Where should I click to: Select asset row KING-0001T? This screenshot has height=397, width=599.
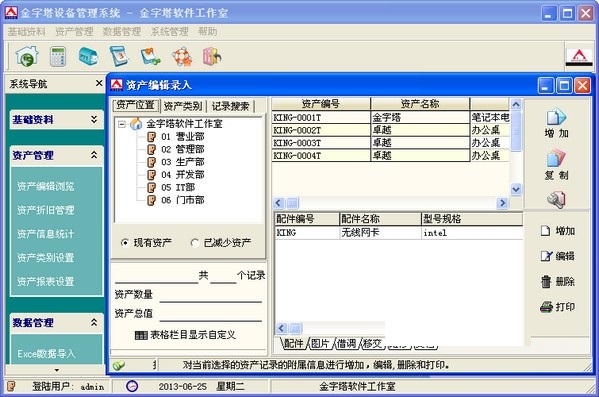coord(390,117)
